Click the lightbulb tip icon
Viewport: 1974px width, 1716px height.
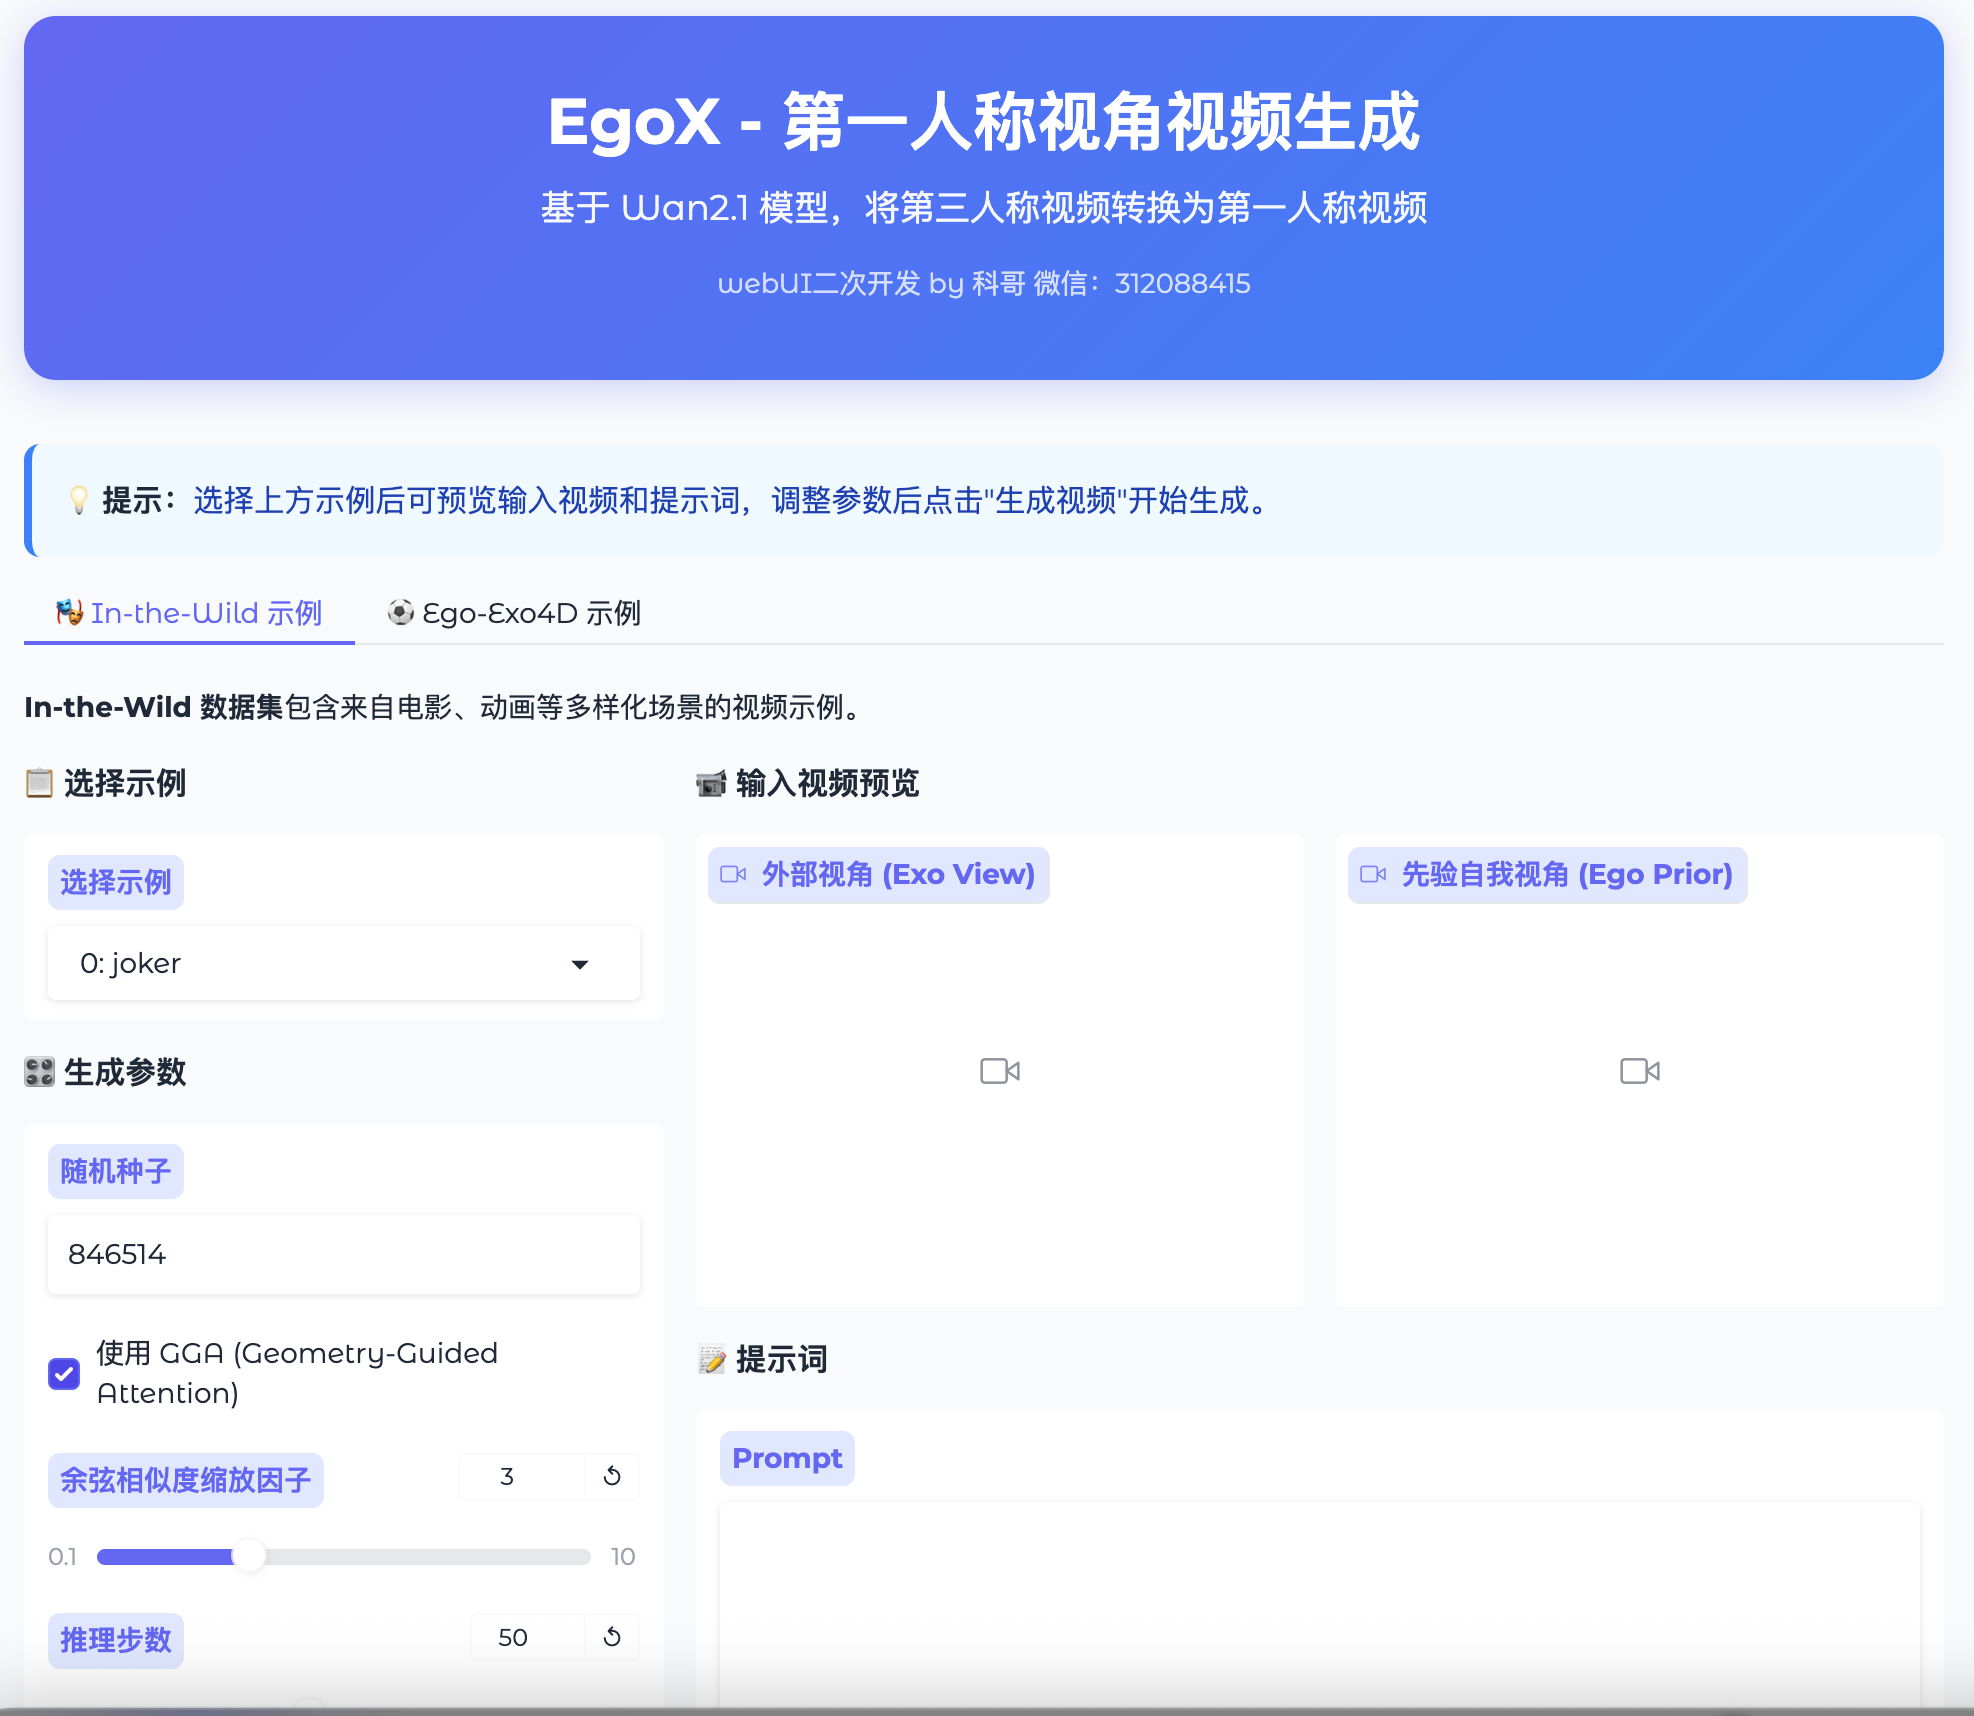point(78,500)
